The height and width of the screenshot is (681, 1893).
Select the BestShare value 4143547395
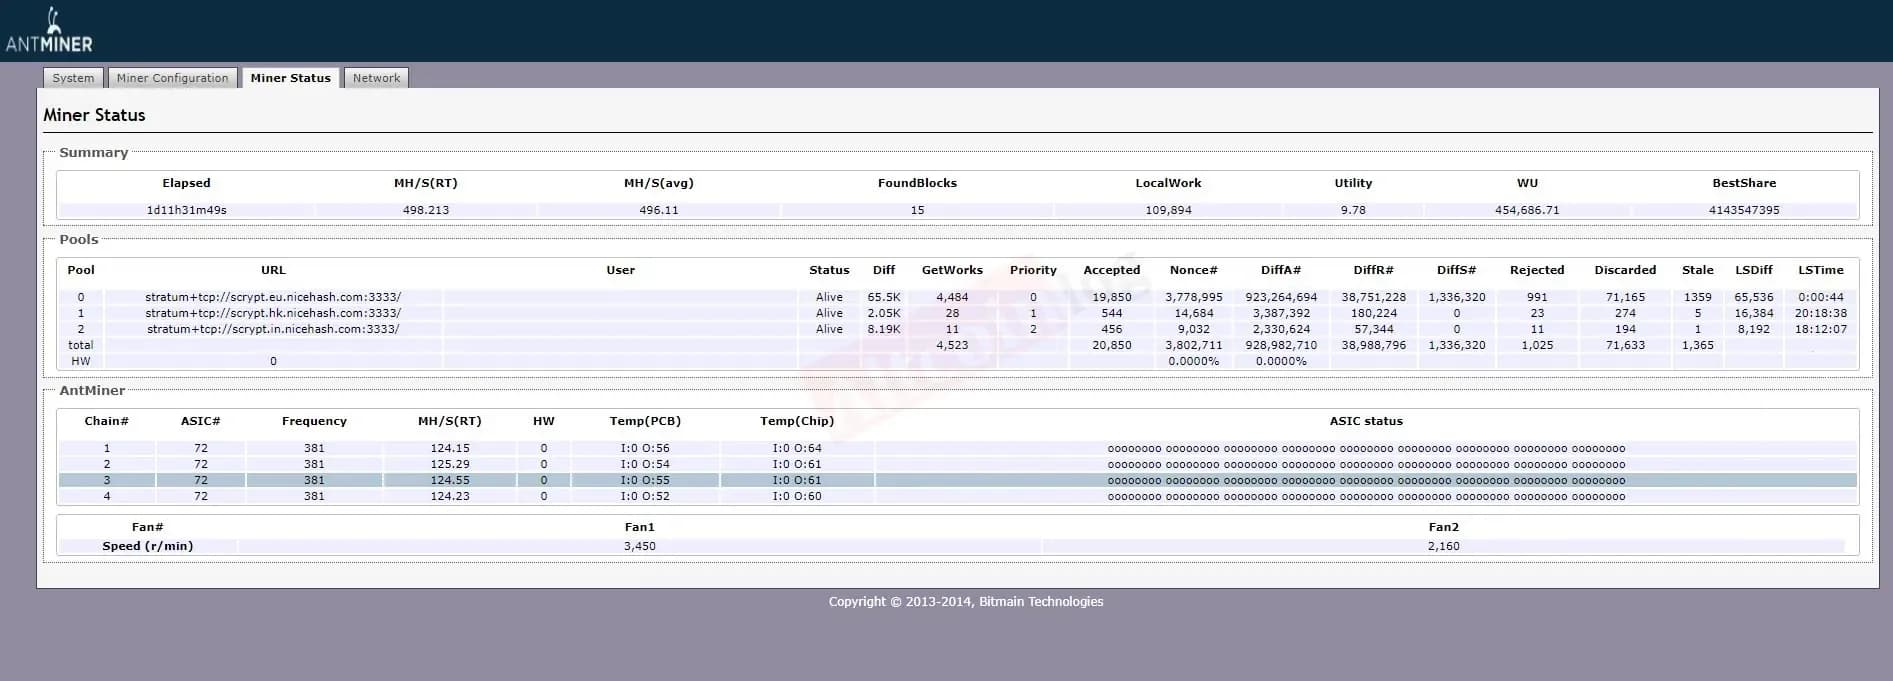coord(1744,210)
